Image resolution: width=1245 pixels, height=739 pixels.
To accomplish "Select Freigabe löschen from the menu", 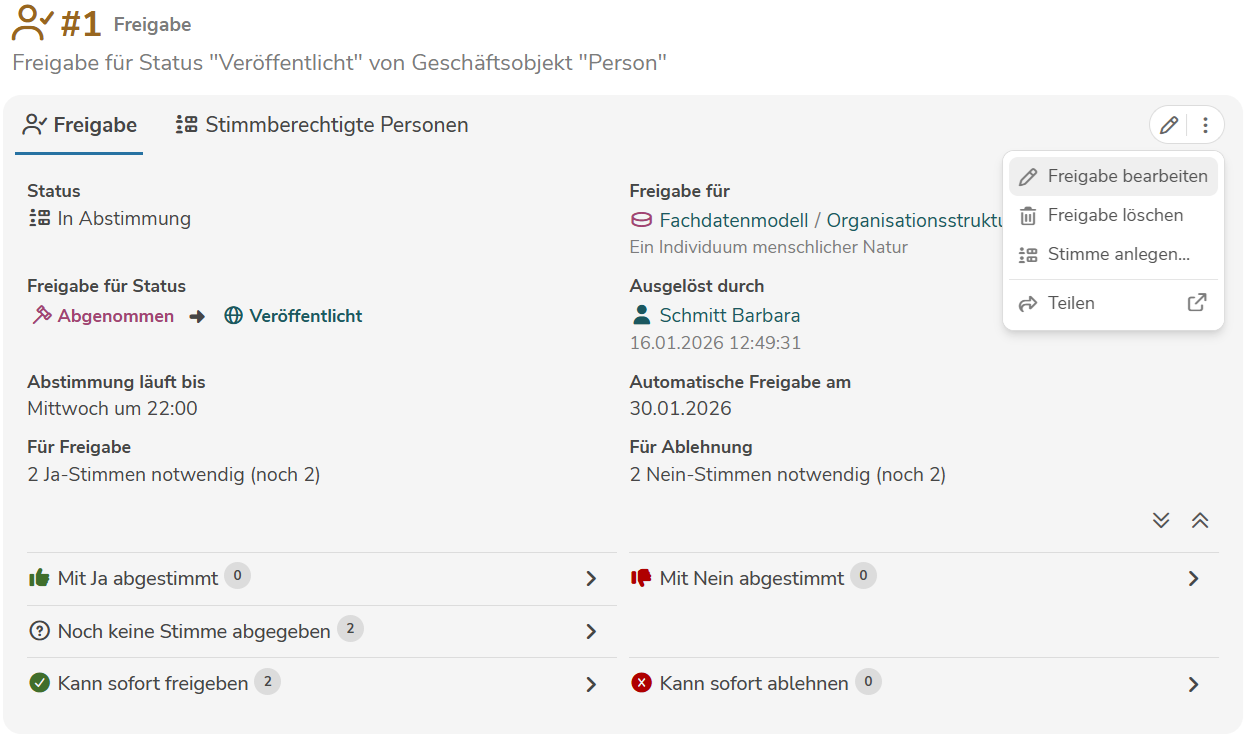I will 1112,215.
